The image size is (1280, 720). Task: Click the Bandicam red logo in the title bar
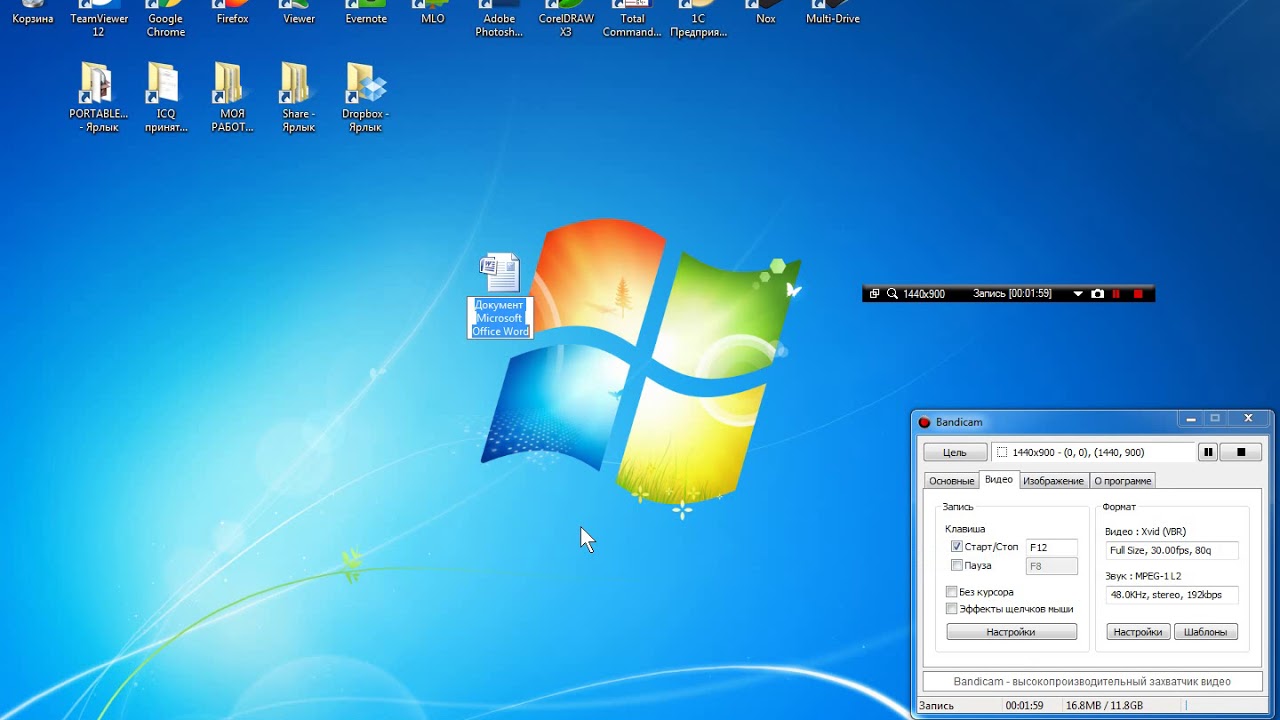tap(924, 422)
